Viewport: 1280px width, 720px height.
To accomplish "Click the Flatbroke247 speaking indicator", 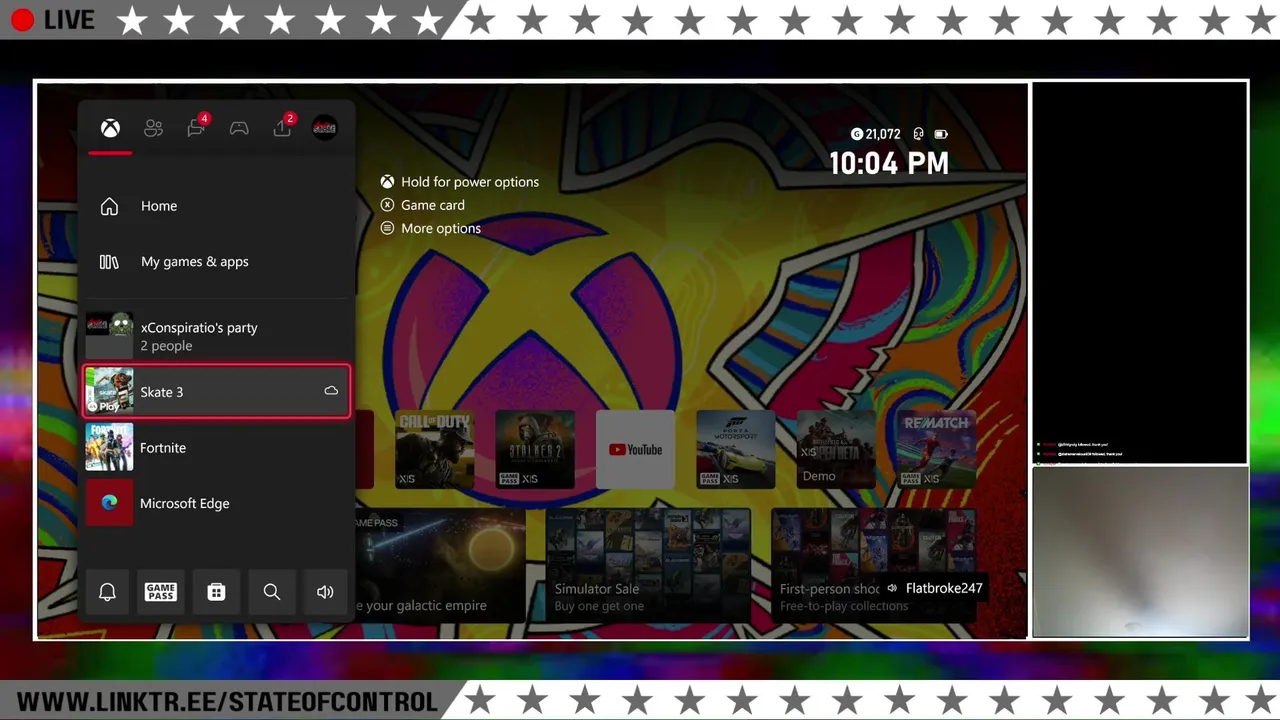I will [x=935, y=588].
